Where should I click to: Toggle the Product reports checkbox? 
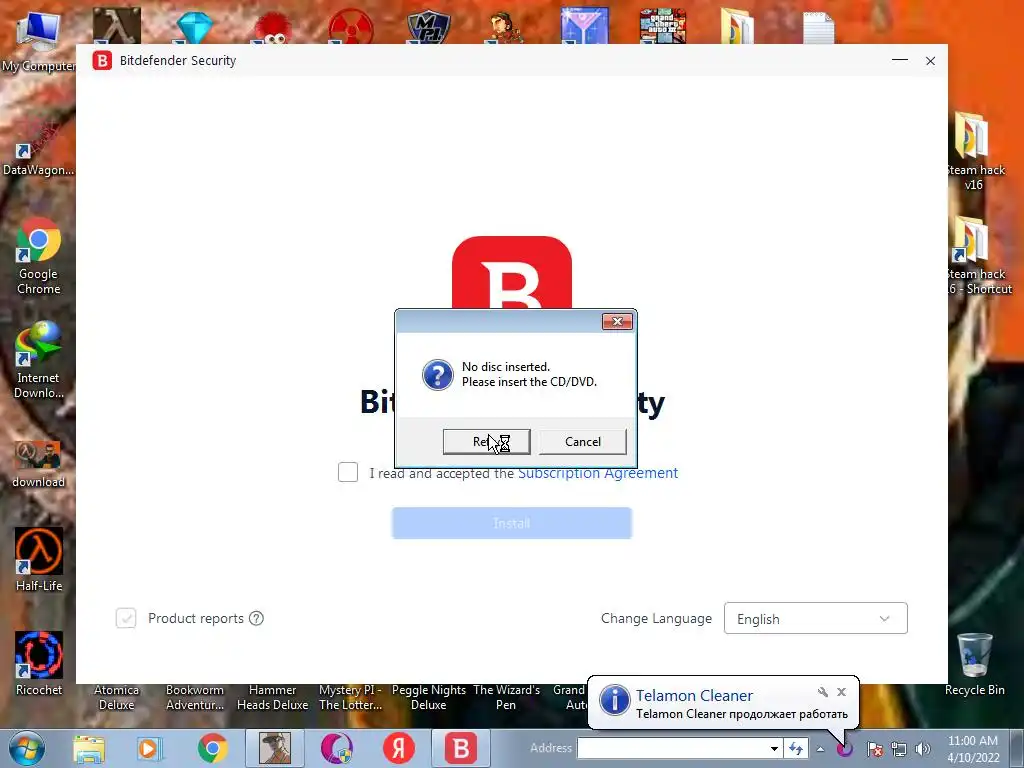click(126, 618)
